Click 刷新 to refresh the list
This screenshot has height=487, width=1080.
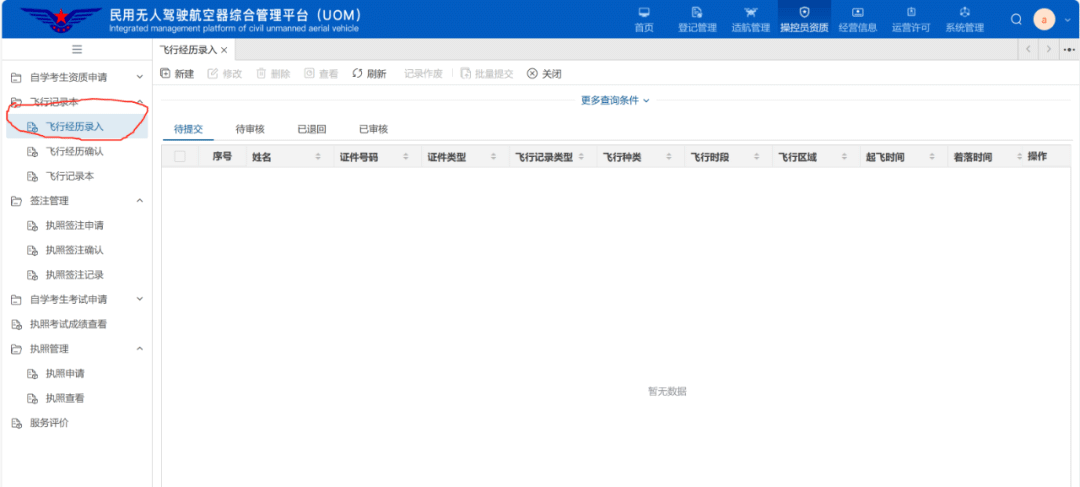coord(369,74)
